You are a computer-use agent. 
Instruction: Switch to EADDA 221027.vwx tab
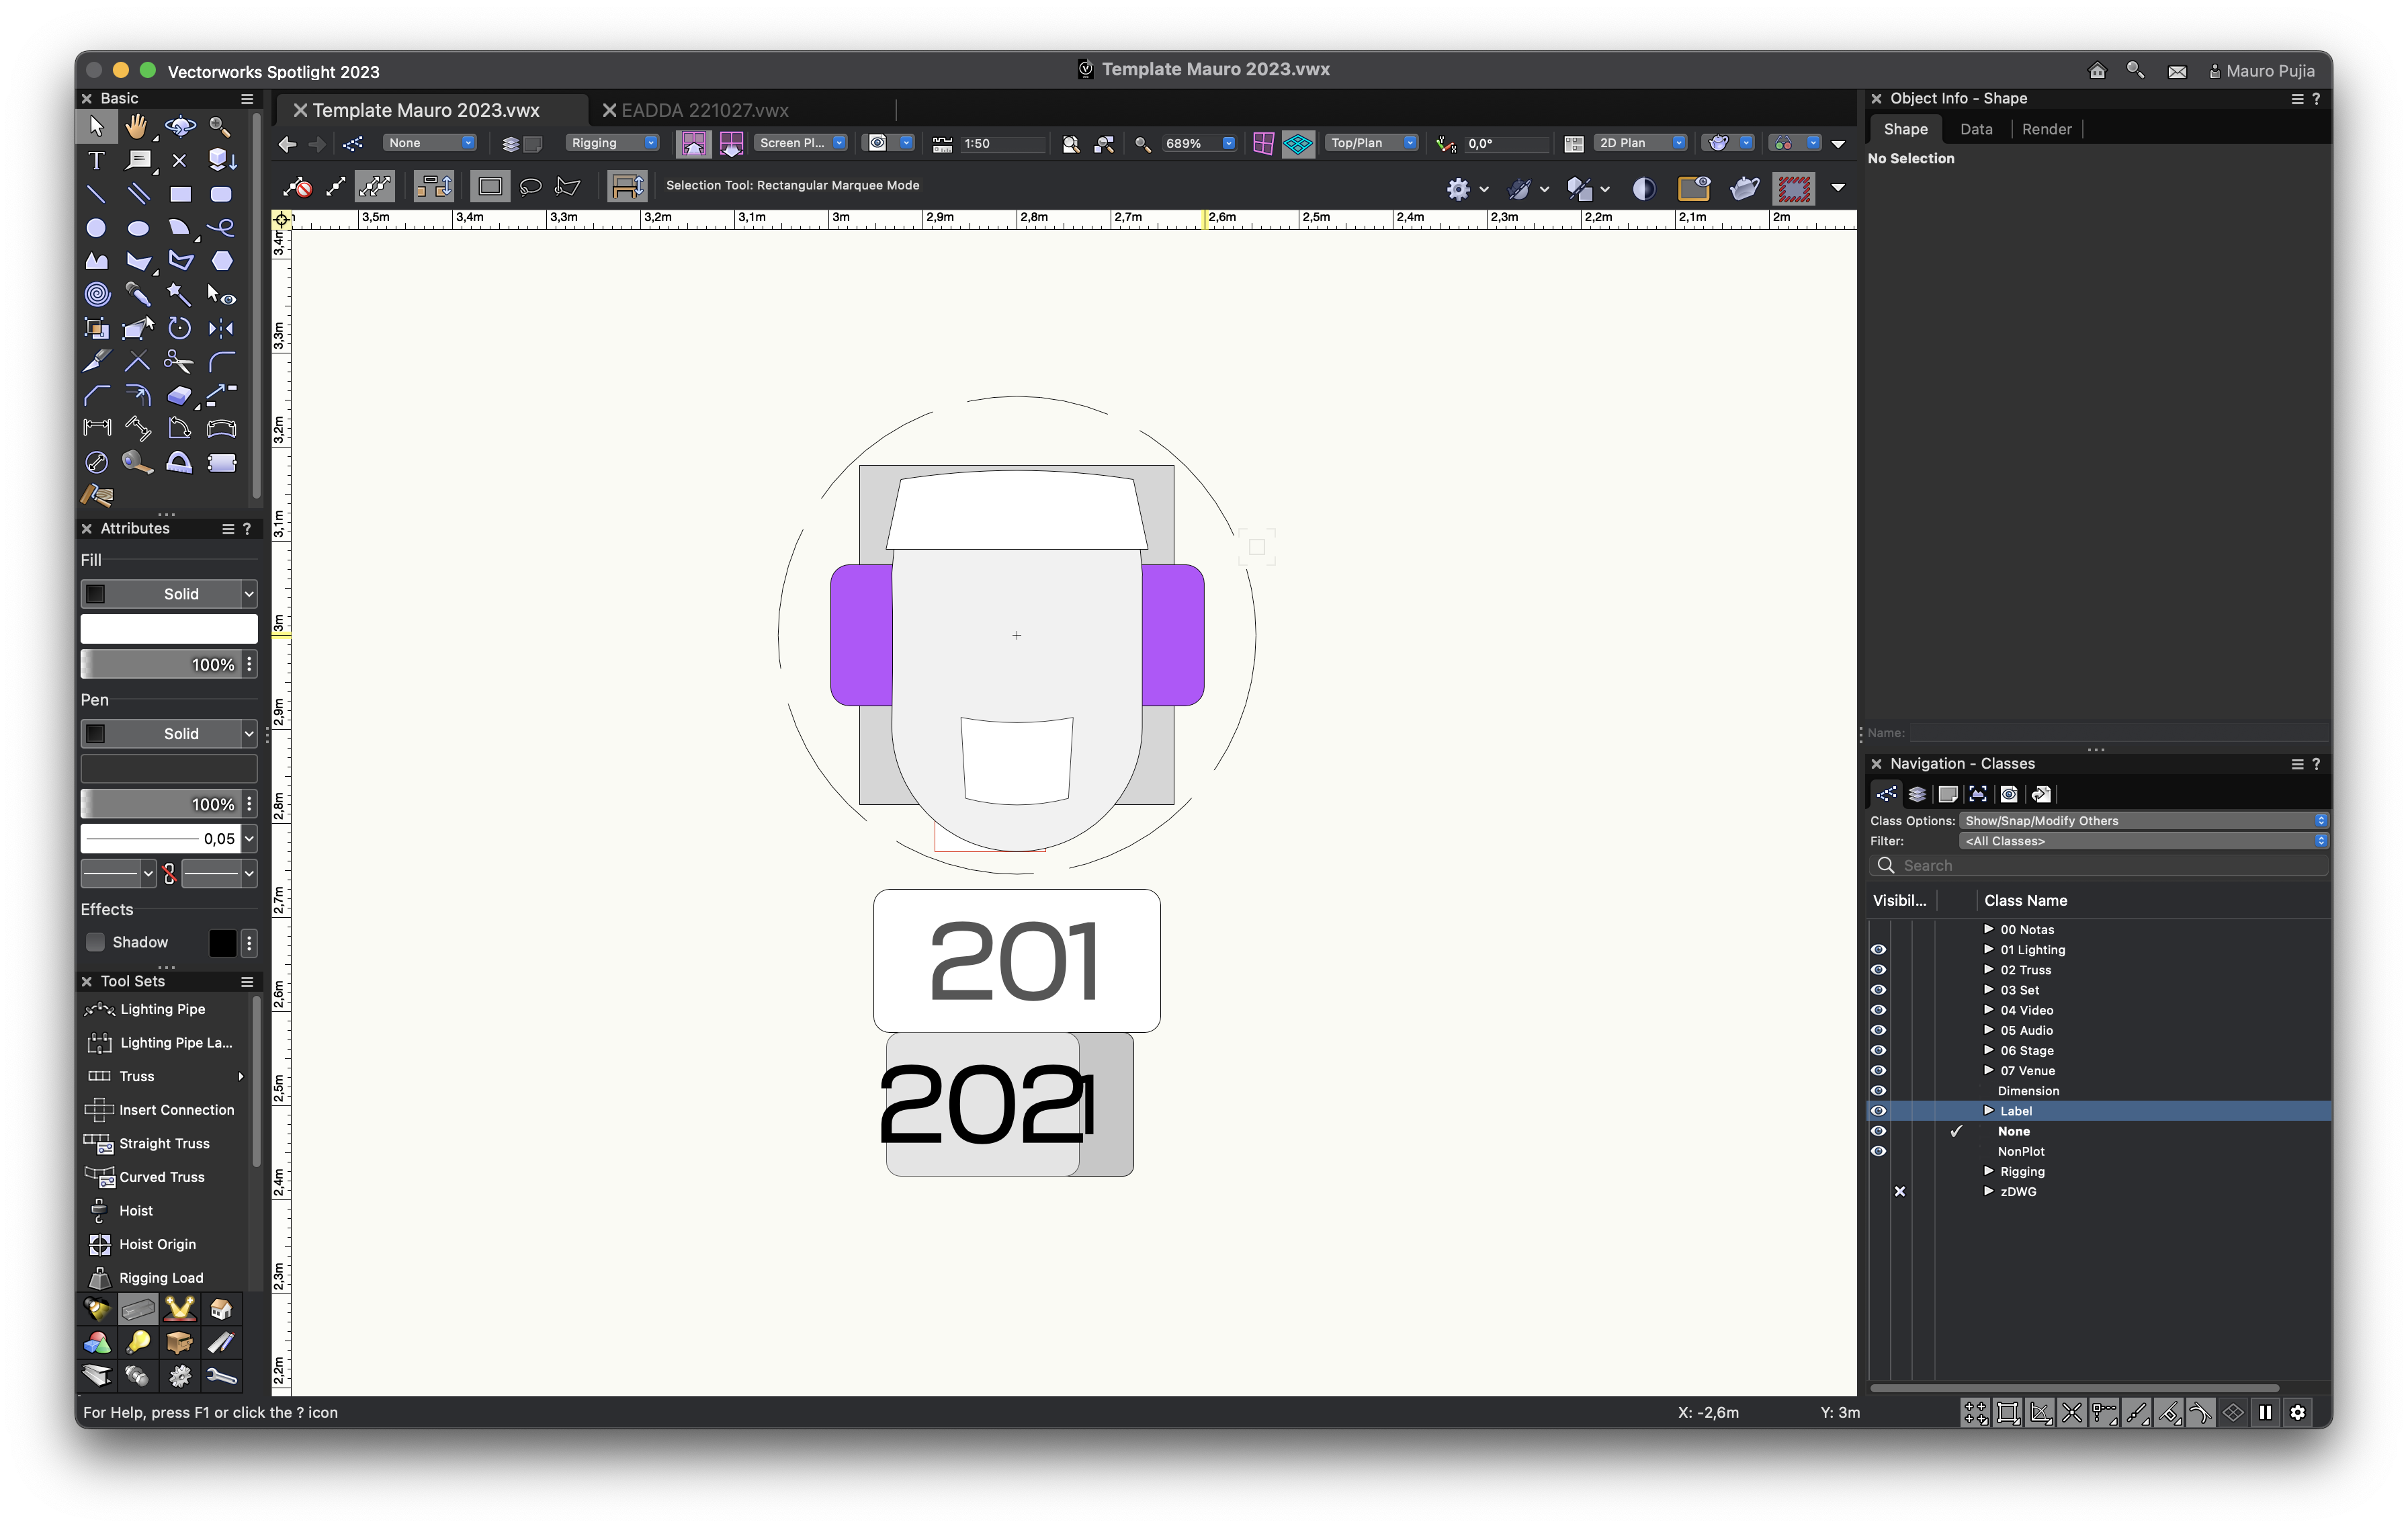(704, 110)
